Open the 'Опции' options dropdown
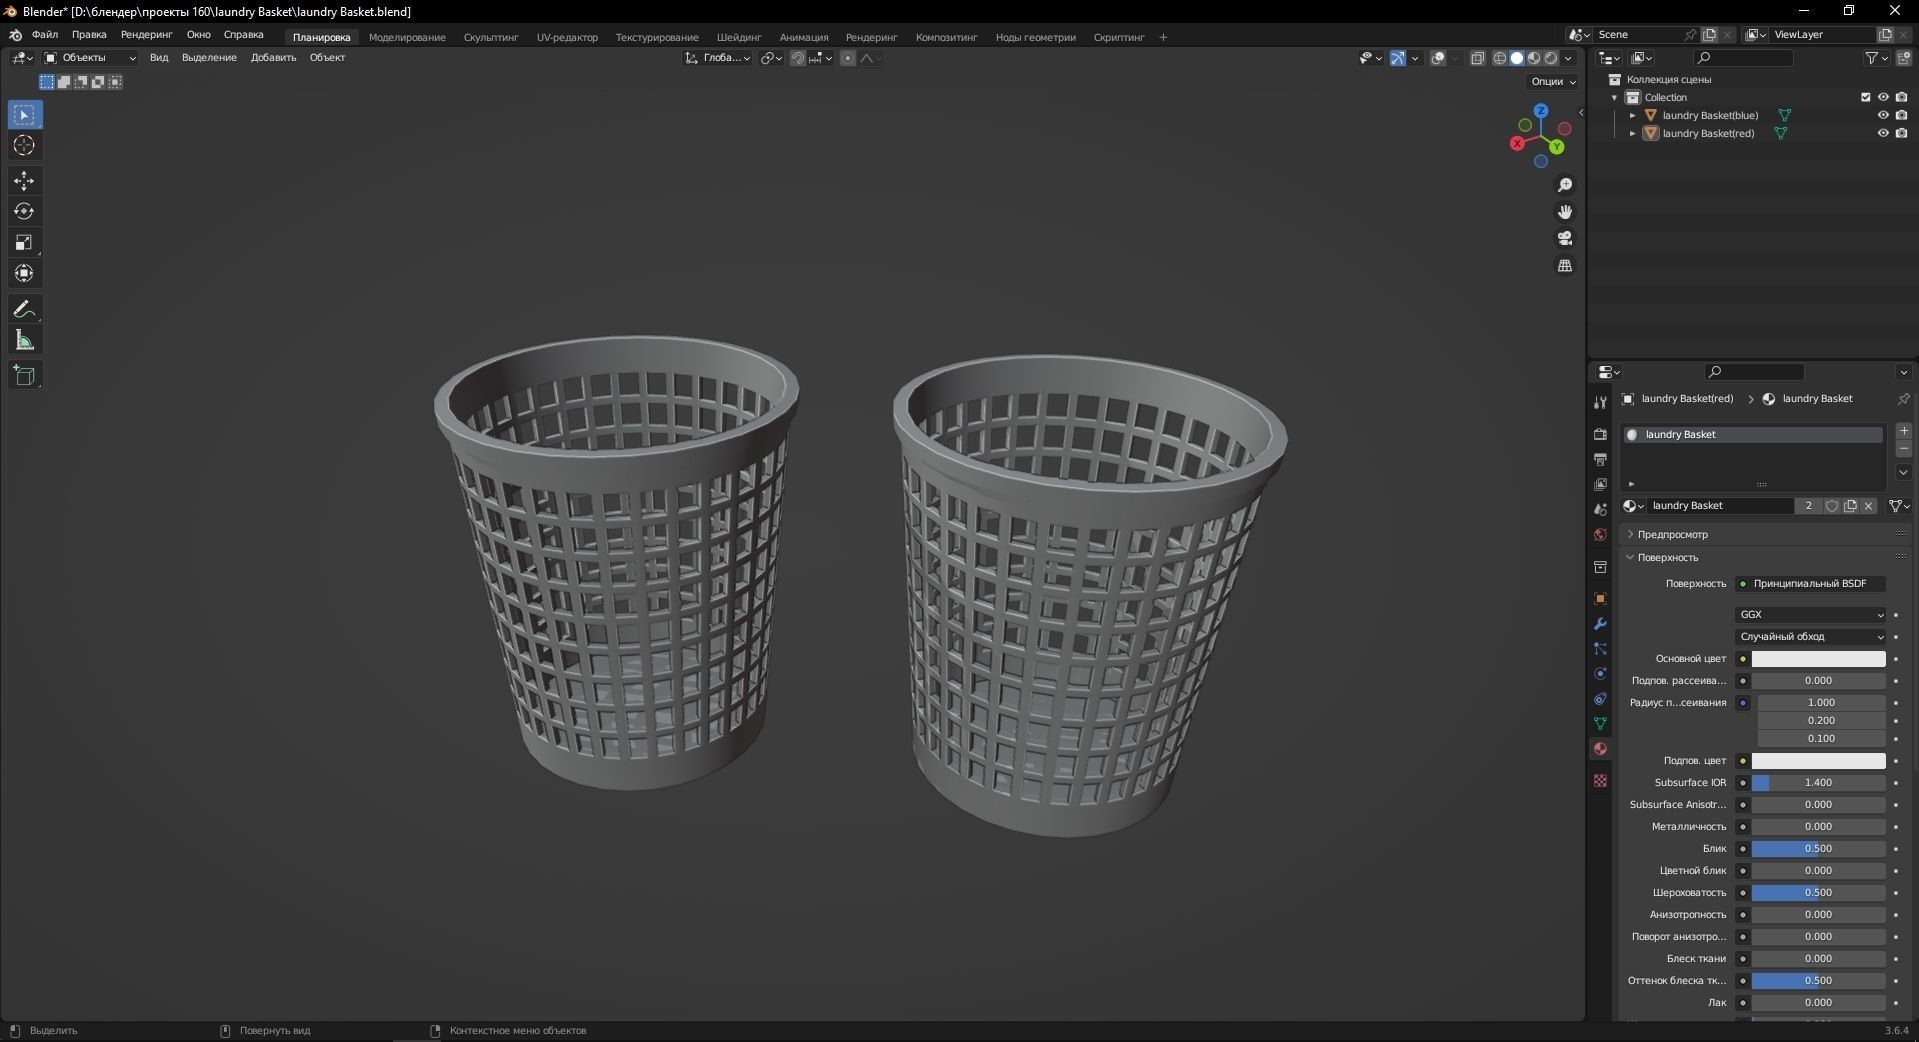The height and width of the screenshot is (1042, 1919). tap(1553, 81)
